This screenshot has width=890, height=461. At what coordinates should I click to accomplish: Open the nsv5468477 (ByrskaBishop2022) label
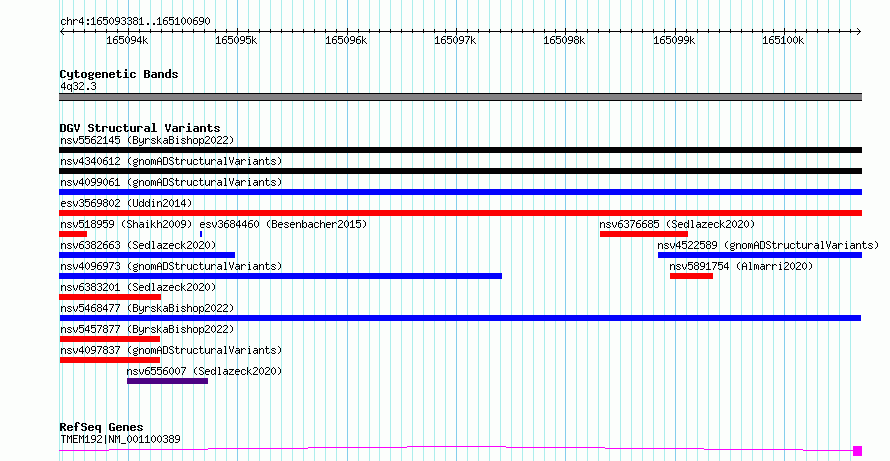pos(147,308)
